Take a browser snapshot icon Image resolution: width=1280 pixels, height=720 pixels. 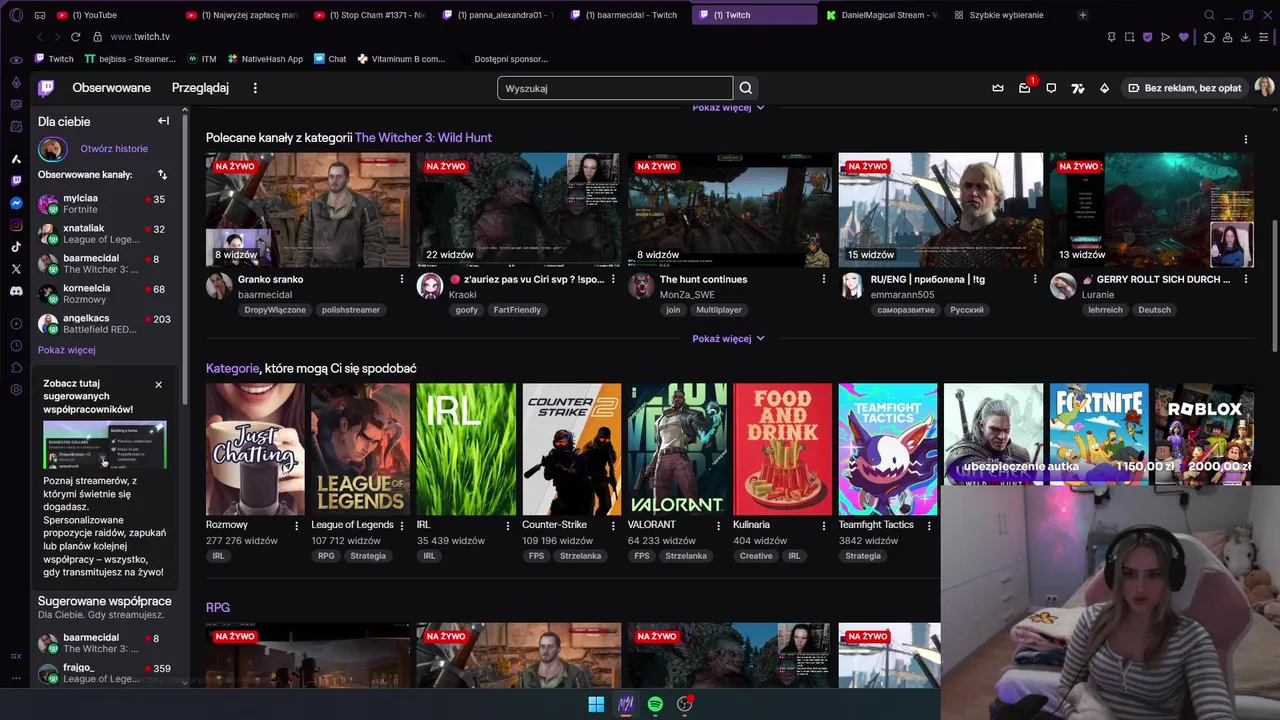tap(1129, 37)
